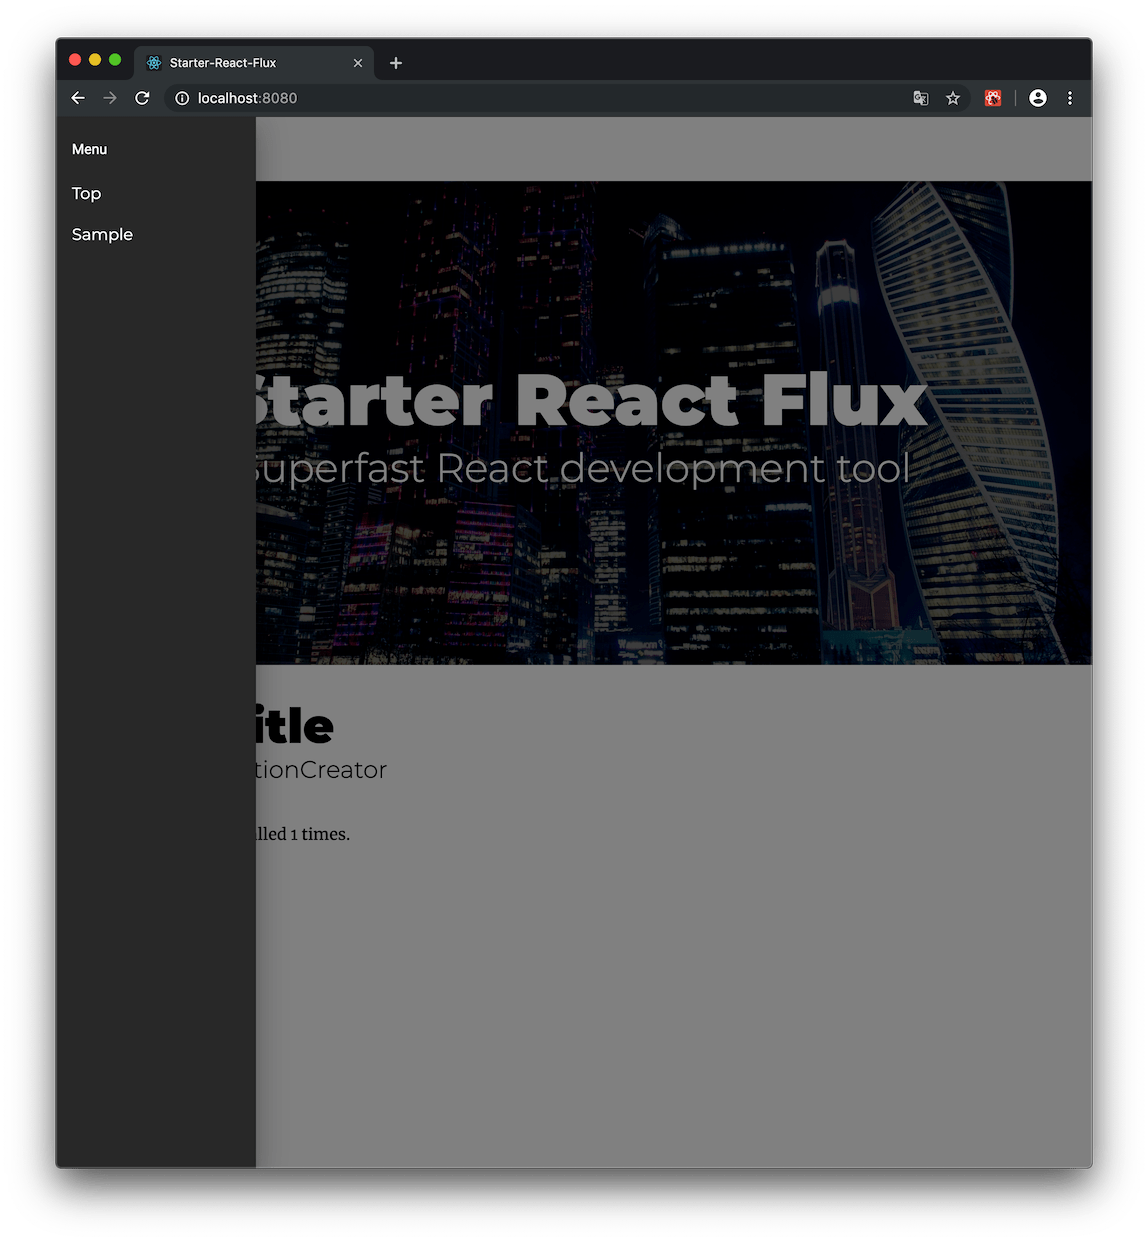Screen dimensions: 1148x1242
Task: Open Chrome's three-dot menu
Action: (1070, 98)
